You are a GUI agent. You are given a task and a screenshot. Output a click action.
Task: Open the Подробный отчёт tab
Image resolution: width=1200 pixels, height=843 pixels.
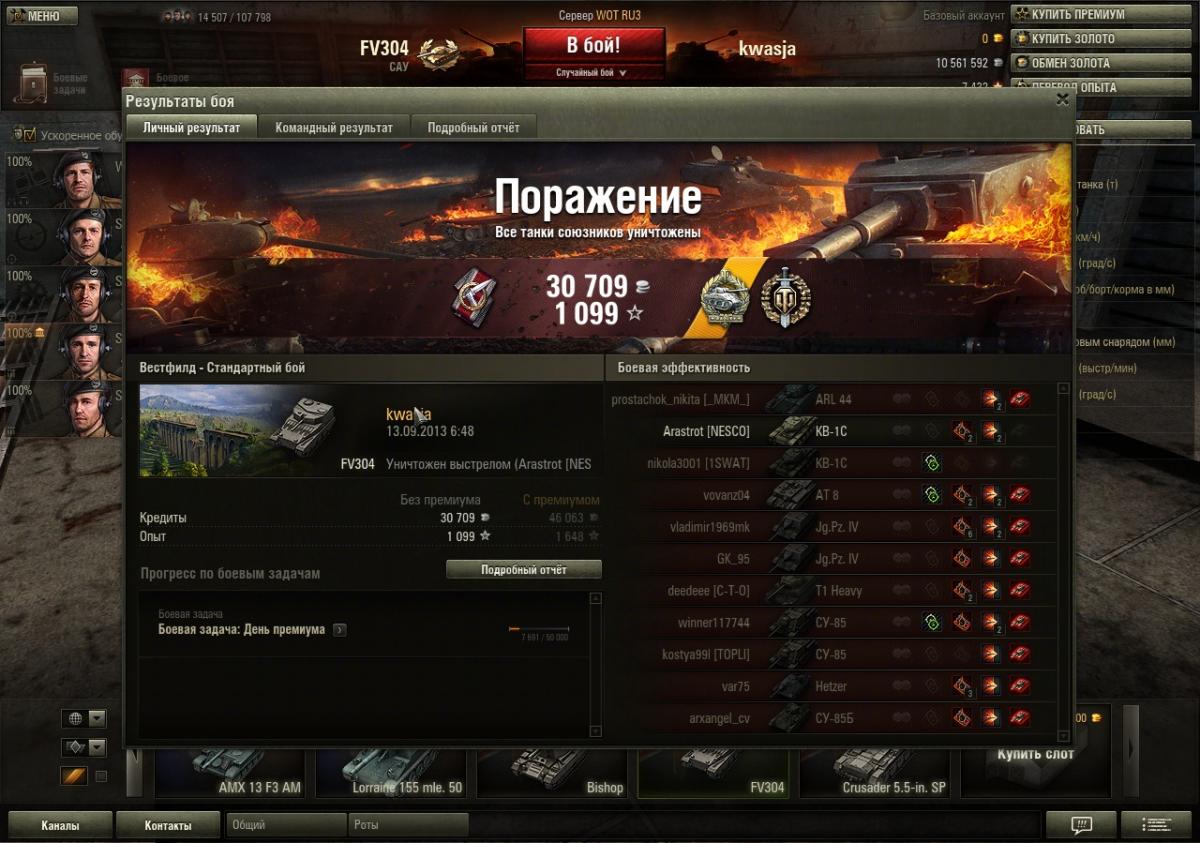click(x=474, y=128)
